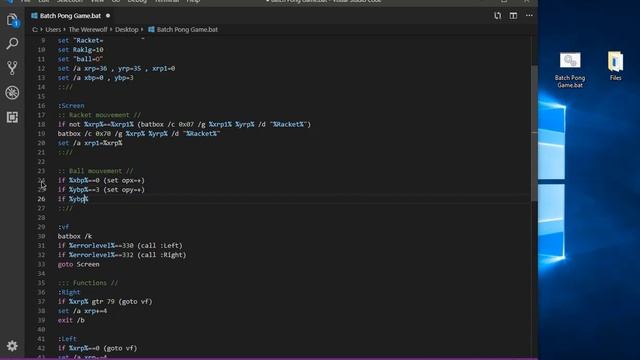
Task: Select the Files folder on the desktop
Action: click(616, 66)
